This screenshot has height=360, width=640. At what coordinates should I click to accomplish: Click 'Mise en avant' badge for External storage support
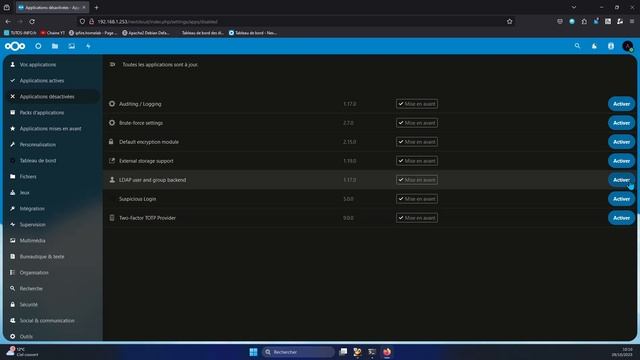pos(417,161)
